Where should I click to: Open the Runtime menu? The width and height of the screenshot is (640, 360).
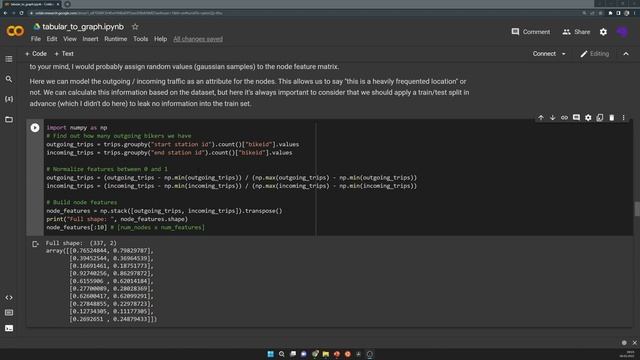[x=116, y=39]
